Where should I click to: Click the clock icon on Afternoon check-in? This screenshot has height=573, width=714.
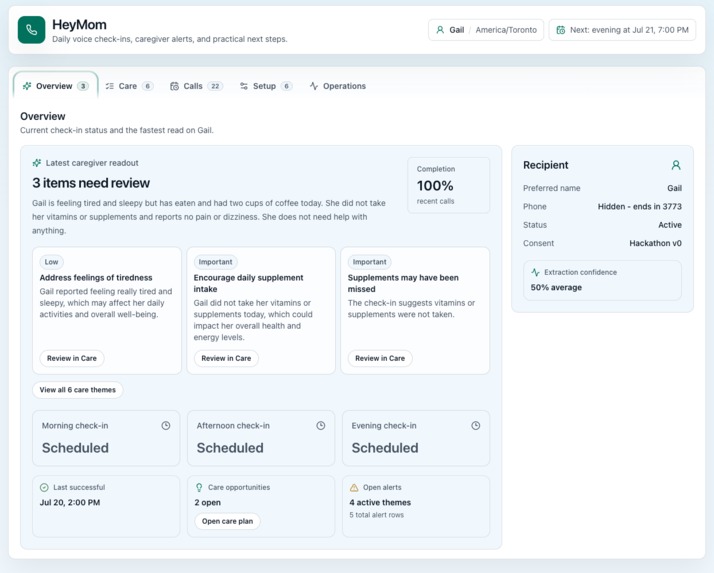(321, 425)
